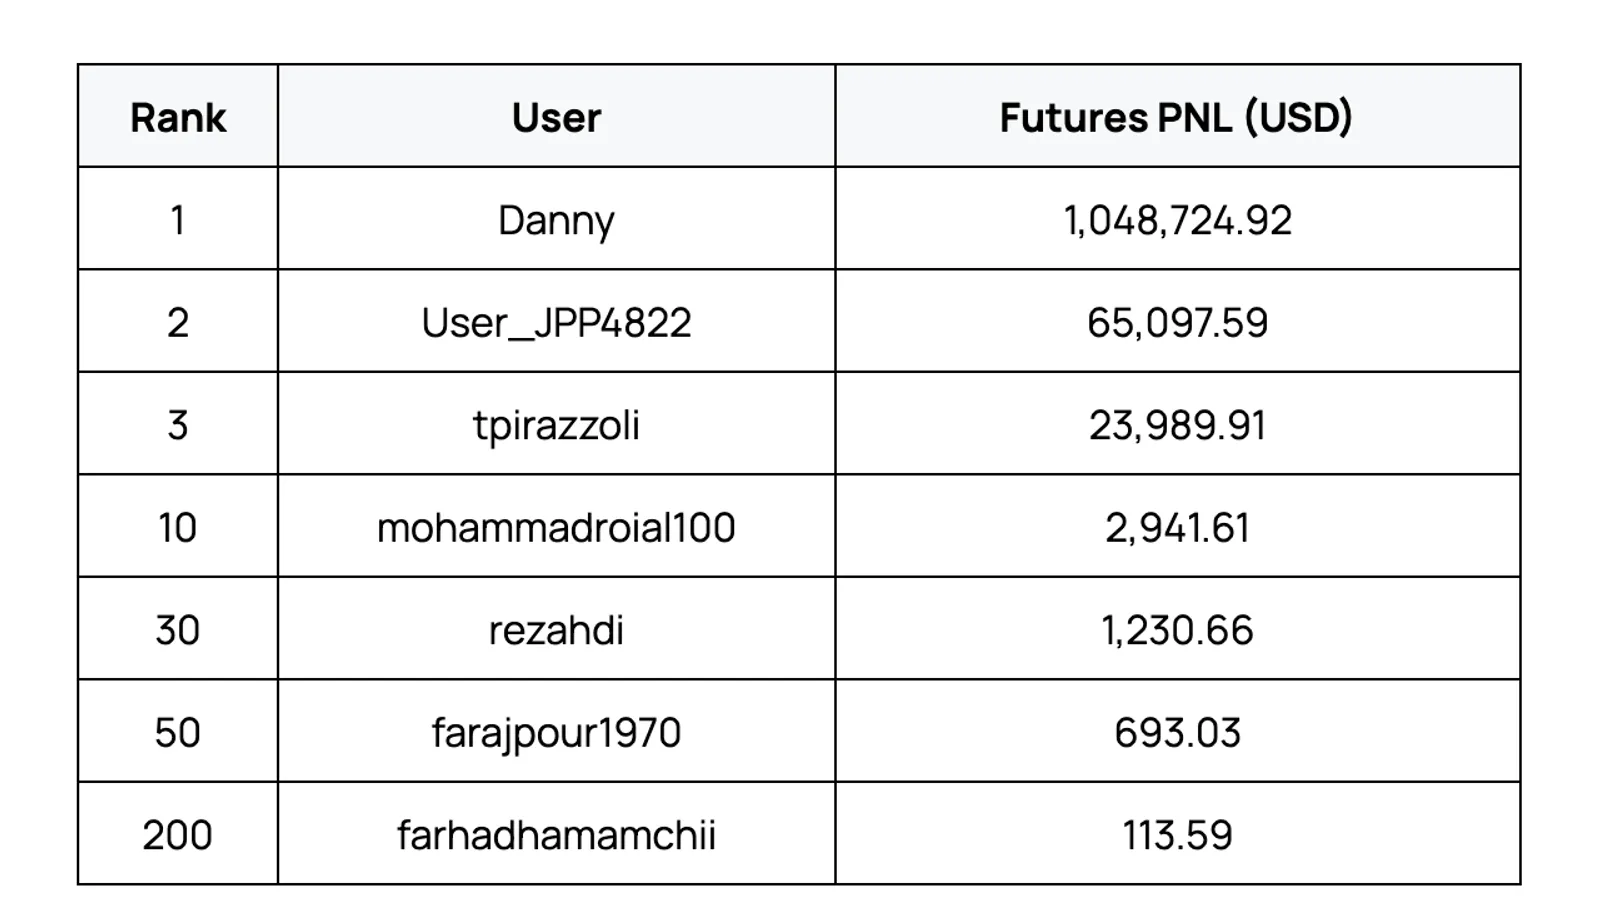Screen dimensions: 1600x908
Task: Select the tpirazzoli username
Action: point(556,426)
